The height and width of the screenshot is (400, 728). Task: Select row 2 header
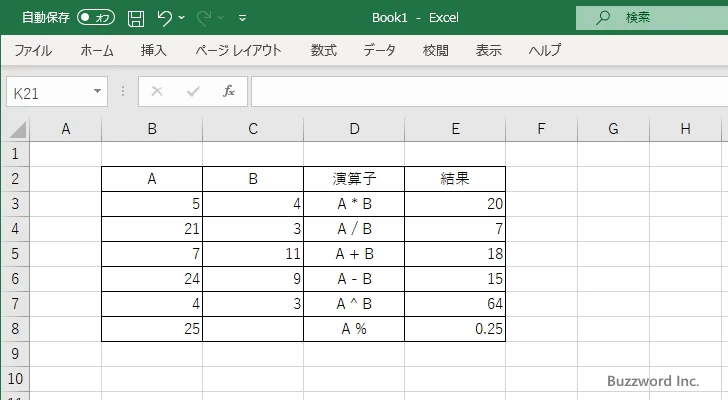[x=15, y=179]
